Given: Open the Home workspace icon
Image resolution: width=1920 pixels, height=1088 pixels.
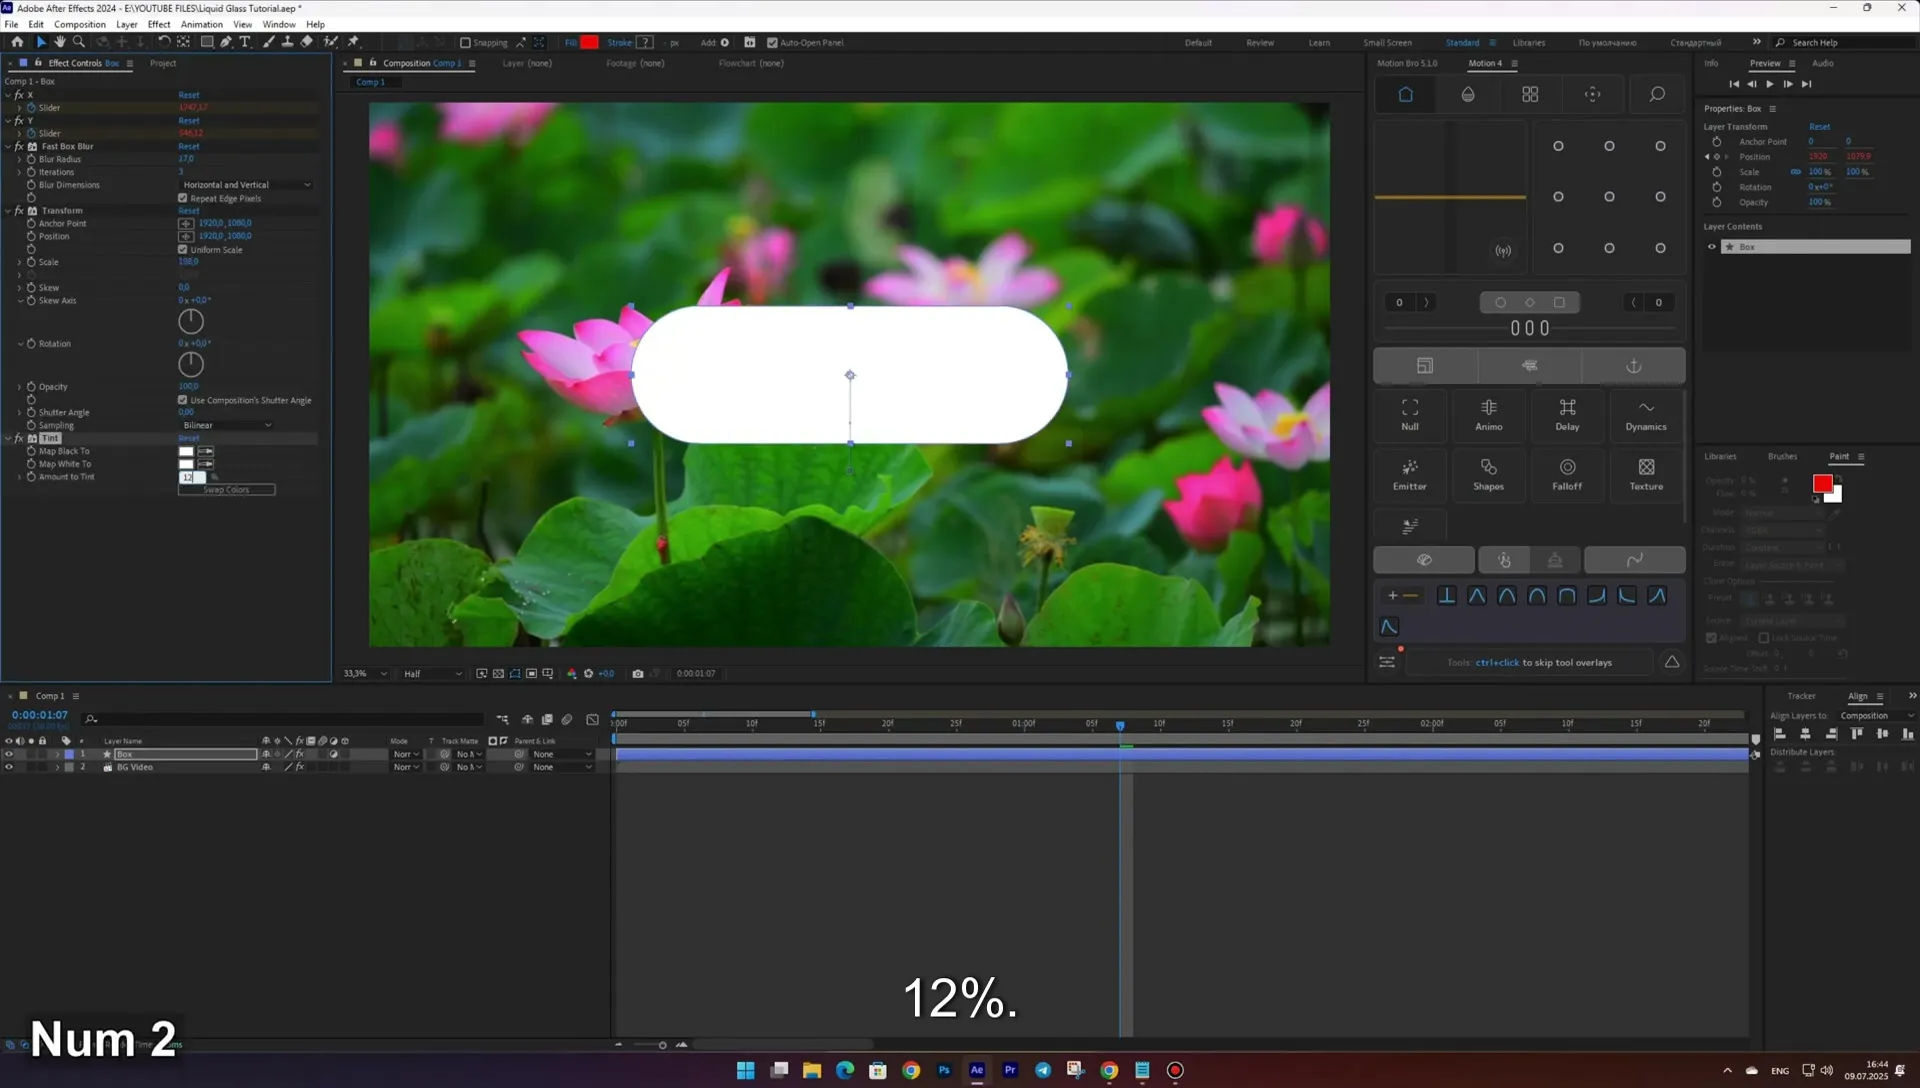Looking at the screenshot, I should pos(17,42).
